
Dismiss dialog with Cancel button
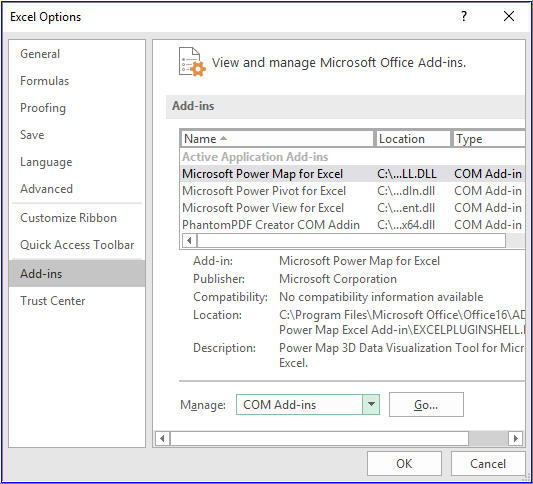point(488,464)
